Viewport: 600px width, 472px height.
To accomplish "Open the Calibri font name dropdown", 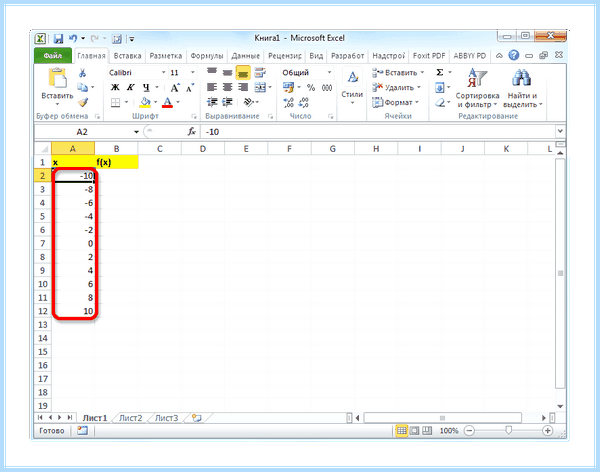I will point(163,72).
